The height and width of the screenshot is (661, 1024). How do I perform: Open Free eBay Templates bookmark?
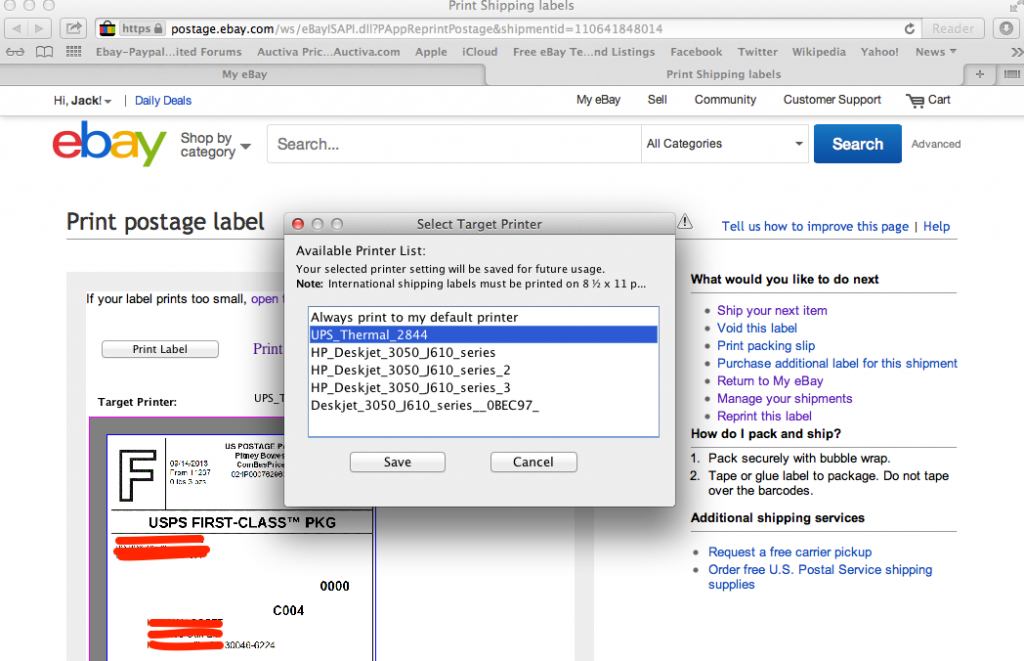pyautogui.click(x=584, y=52)
